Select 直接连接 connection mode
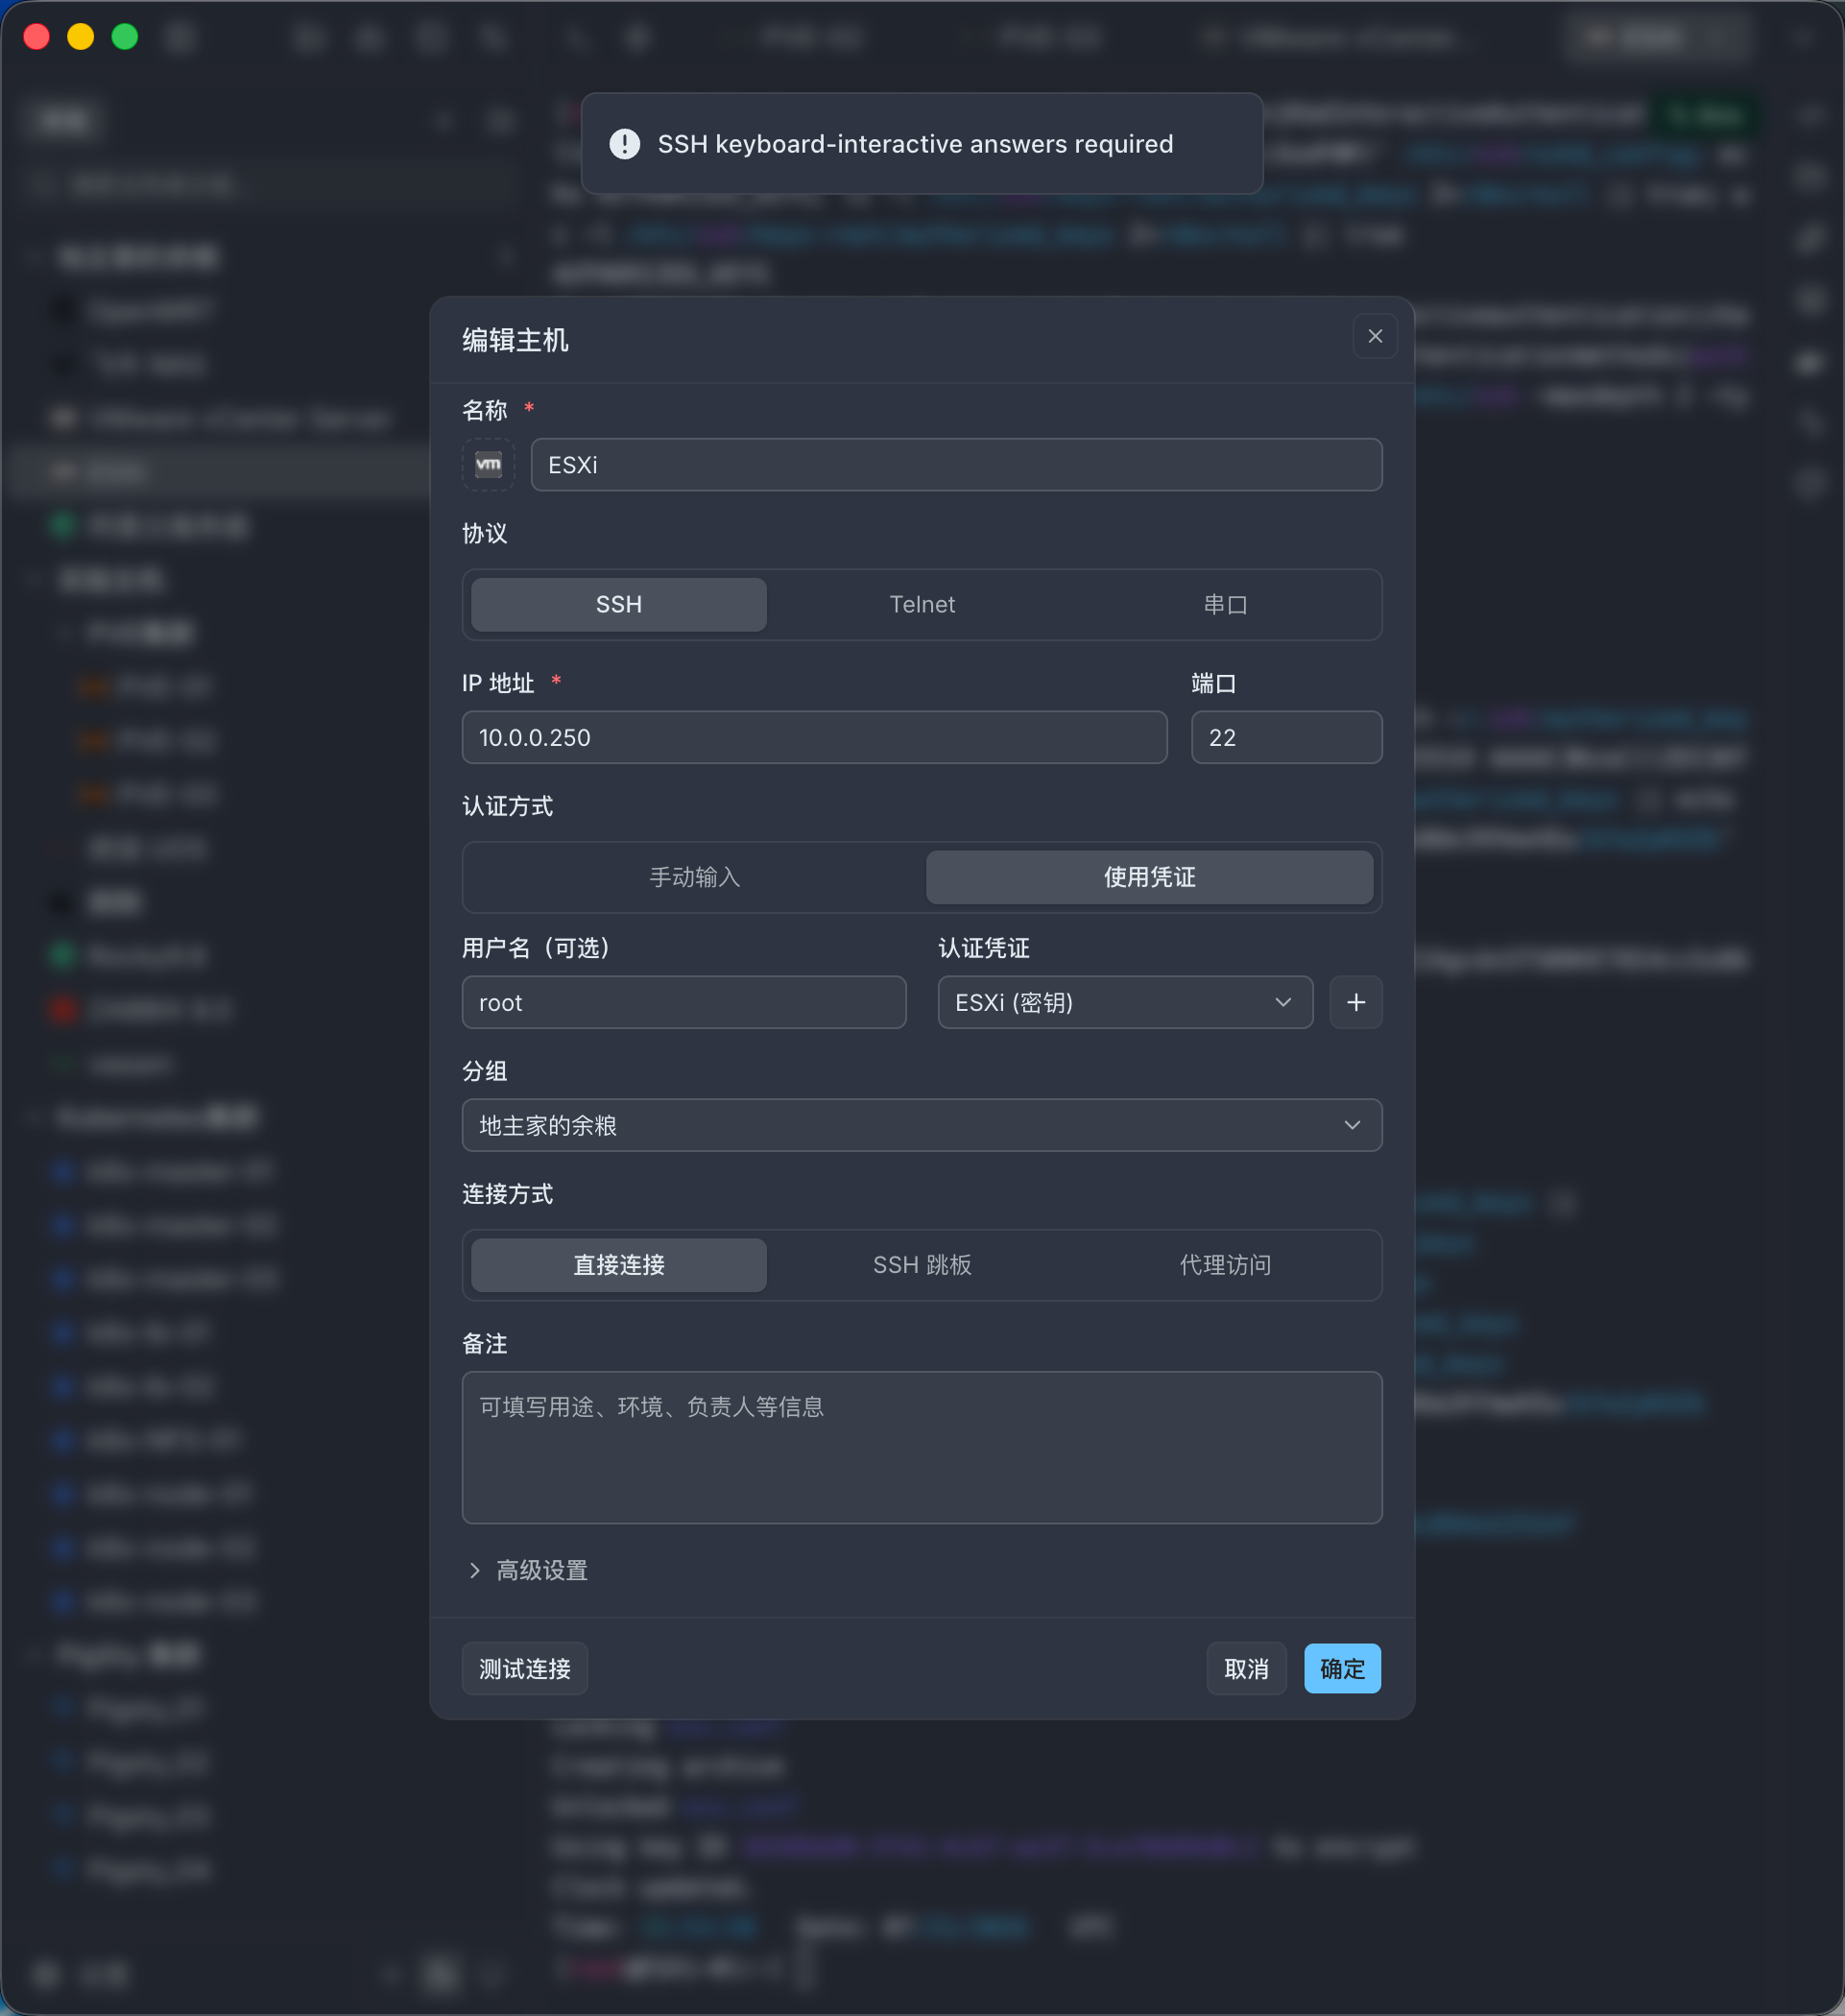This screenshot has height=2016, width=1845. 619,1265
